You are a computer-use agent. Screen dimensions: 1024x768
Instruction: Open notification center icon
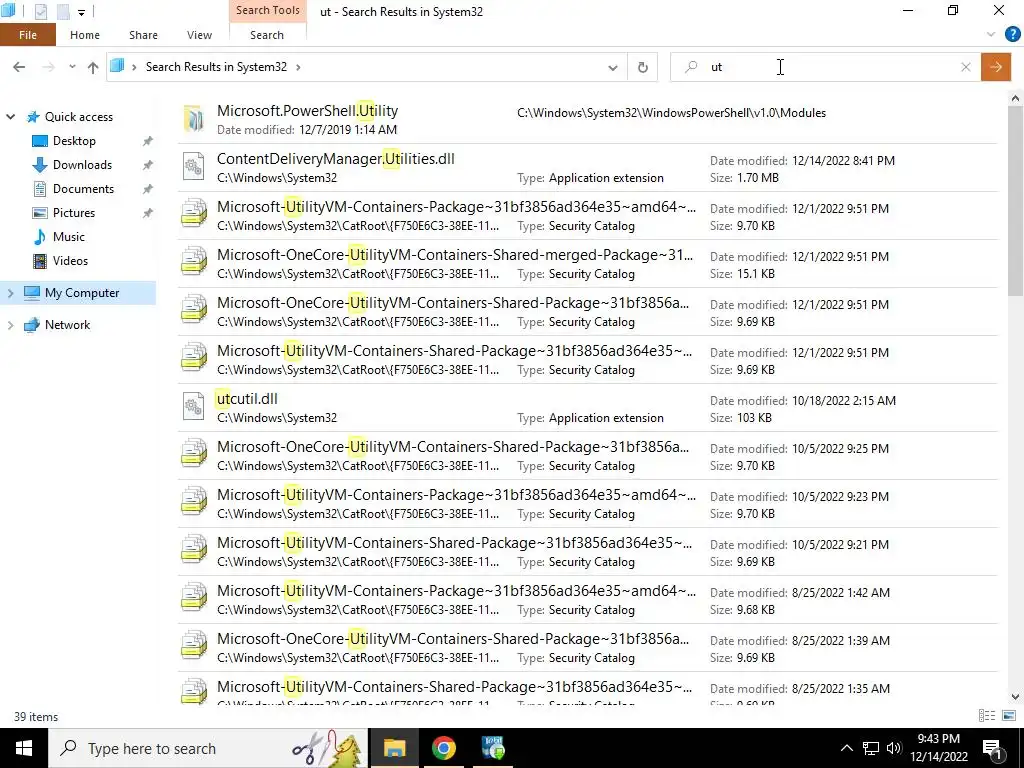coord(993,748)
